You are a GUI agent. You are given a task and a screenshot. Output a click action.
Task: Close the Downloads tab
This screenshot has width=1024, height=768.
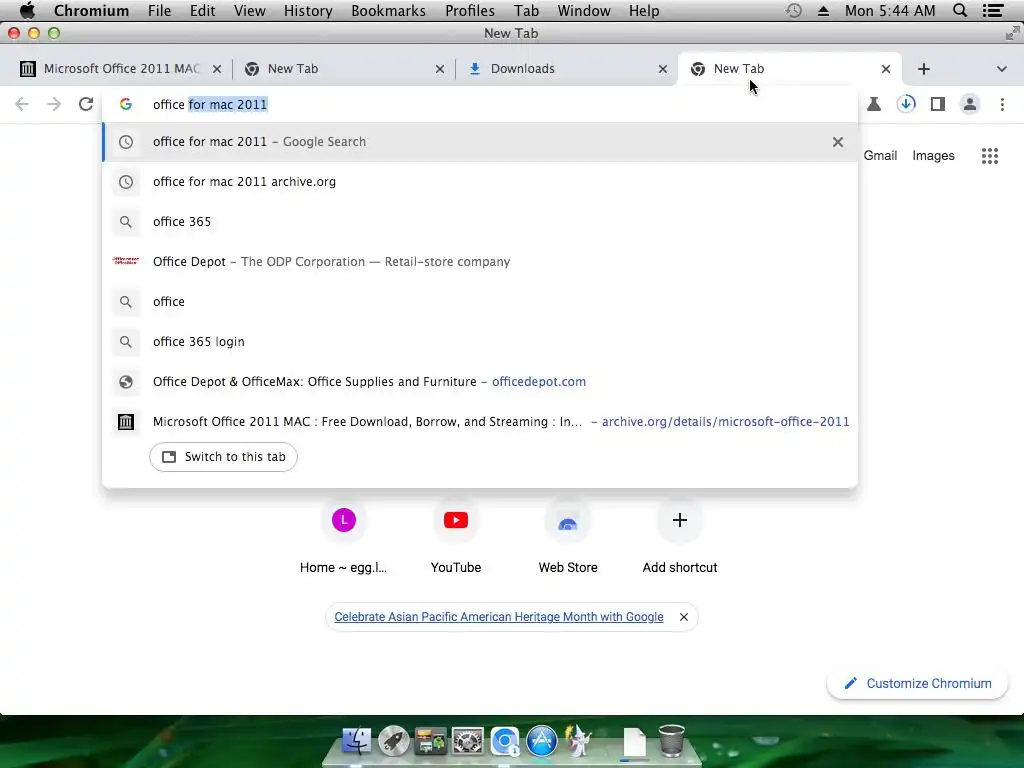coord(663,69)
